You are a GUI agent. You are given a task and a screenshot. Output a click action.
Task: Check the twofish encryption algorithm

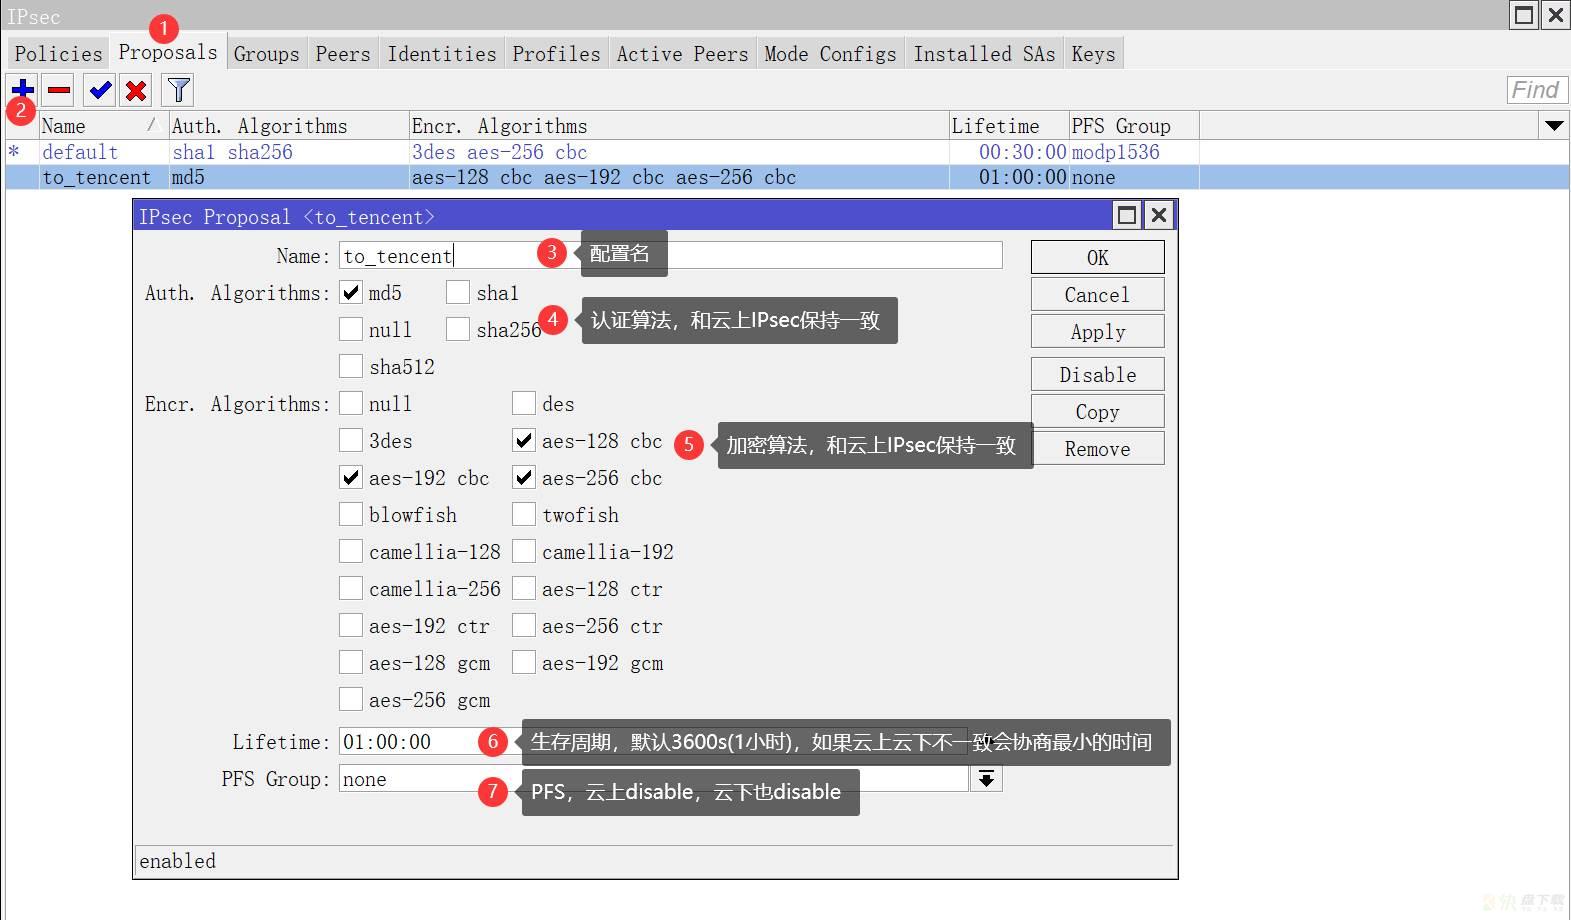[x=524, y=514]
